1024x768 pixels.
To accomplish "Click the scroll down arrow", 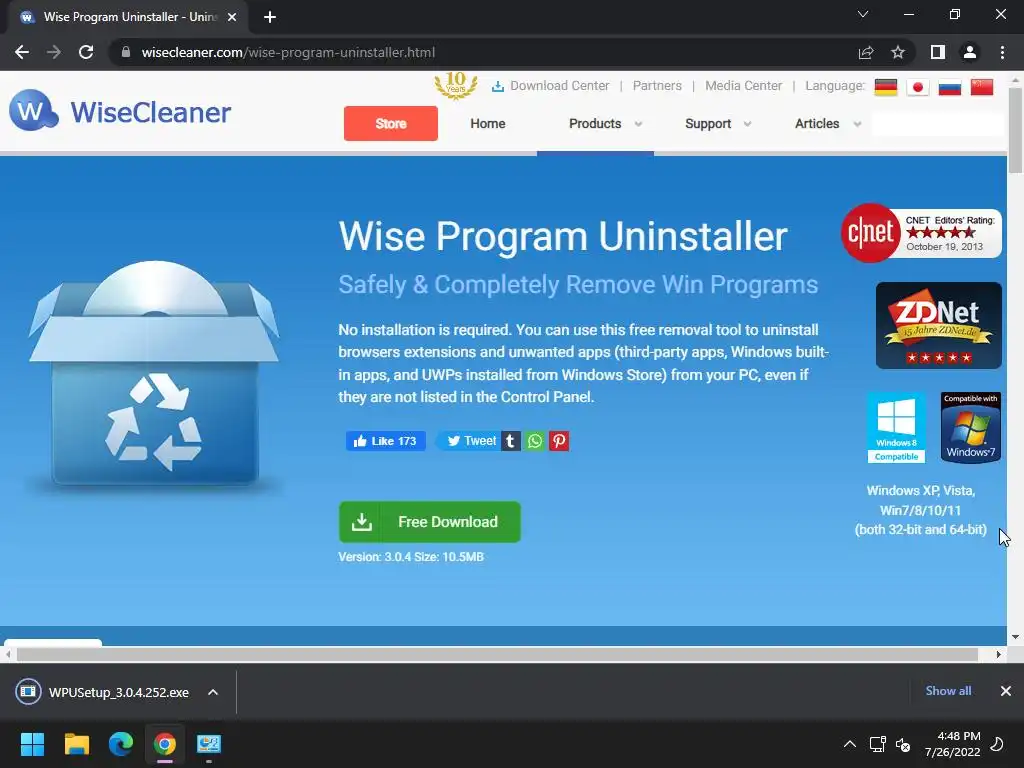I will coord(1015,637).
